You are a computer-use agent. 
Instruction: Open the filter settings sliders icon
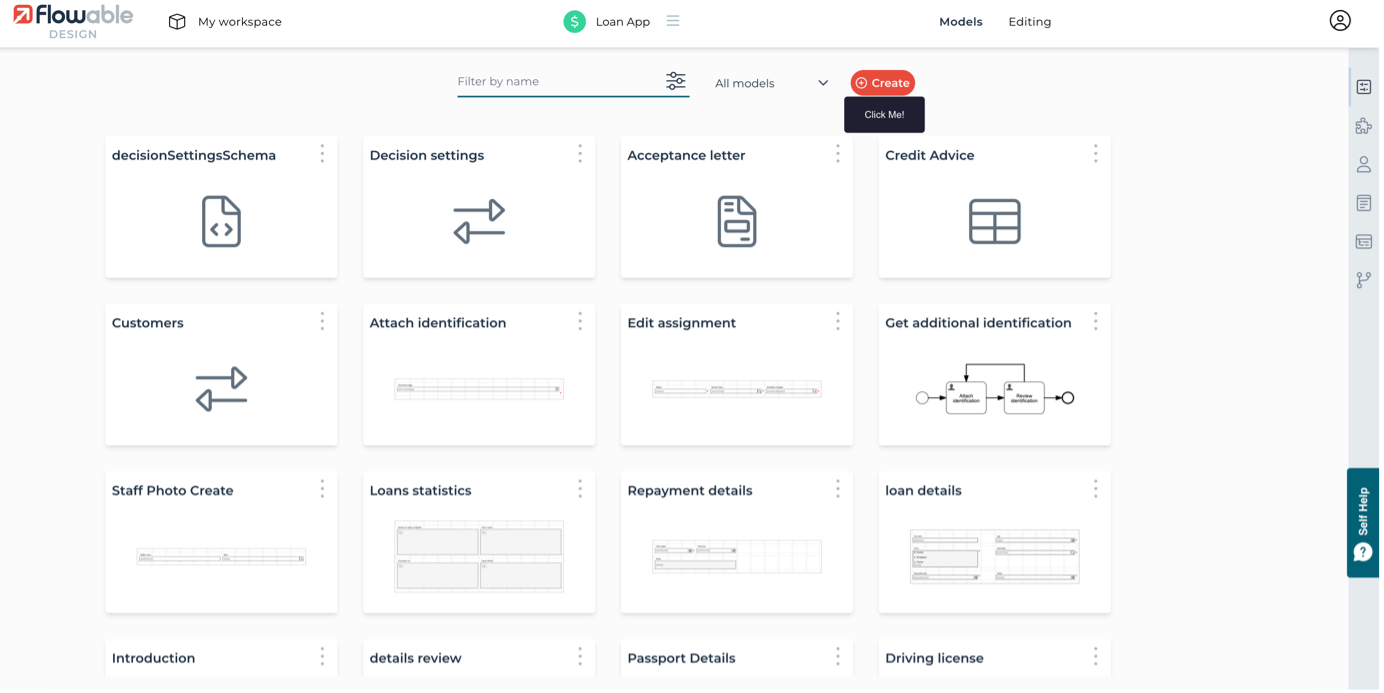tap(676, 81)
